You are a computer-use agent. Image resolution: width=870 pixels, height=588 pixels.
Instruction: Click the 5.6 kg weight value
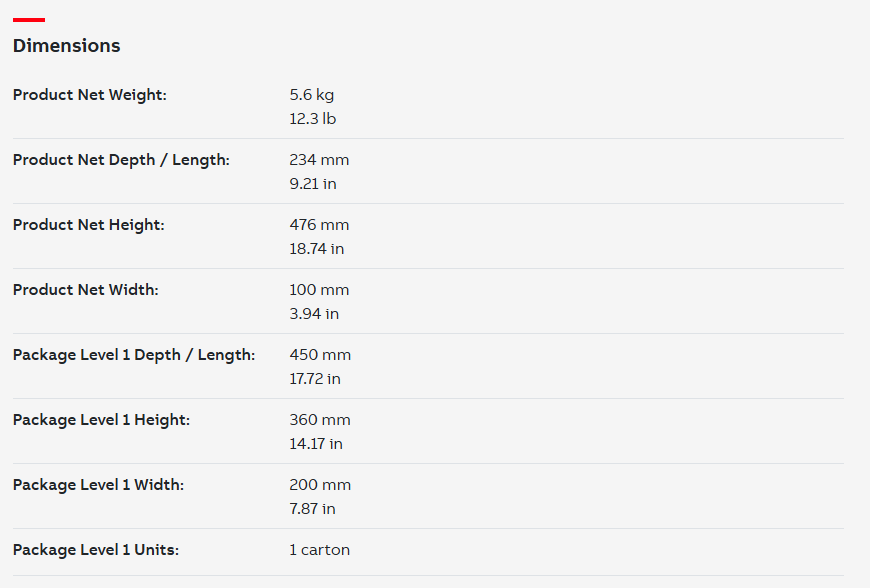312,95
